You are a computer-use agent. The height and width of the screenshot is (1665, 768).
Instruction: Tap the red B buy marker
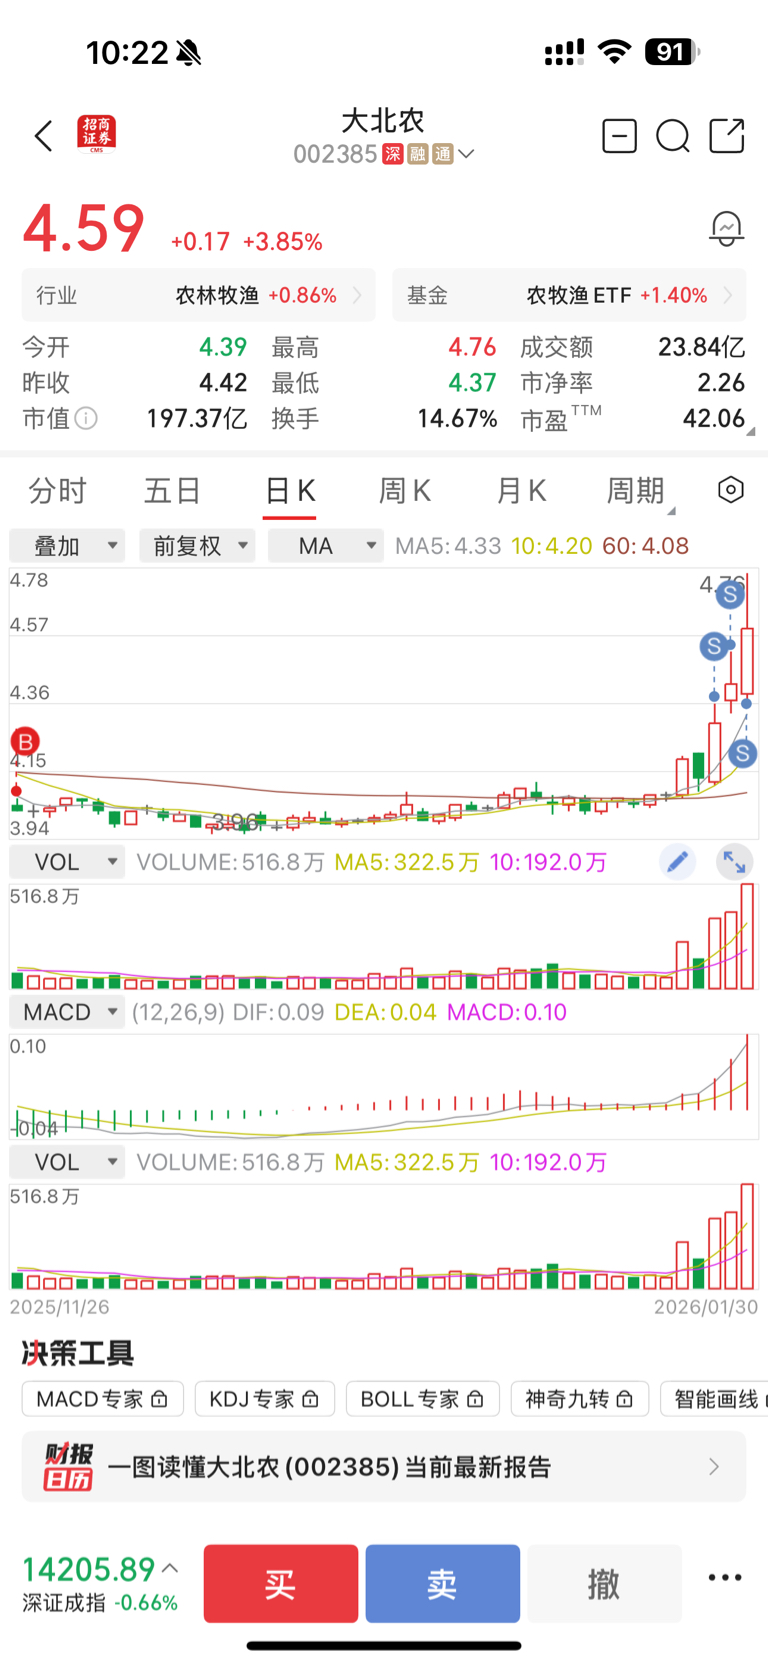24,742
